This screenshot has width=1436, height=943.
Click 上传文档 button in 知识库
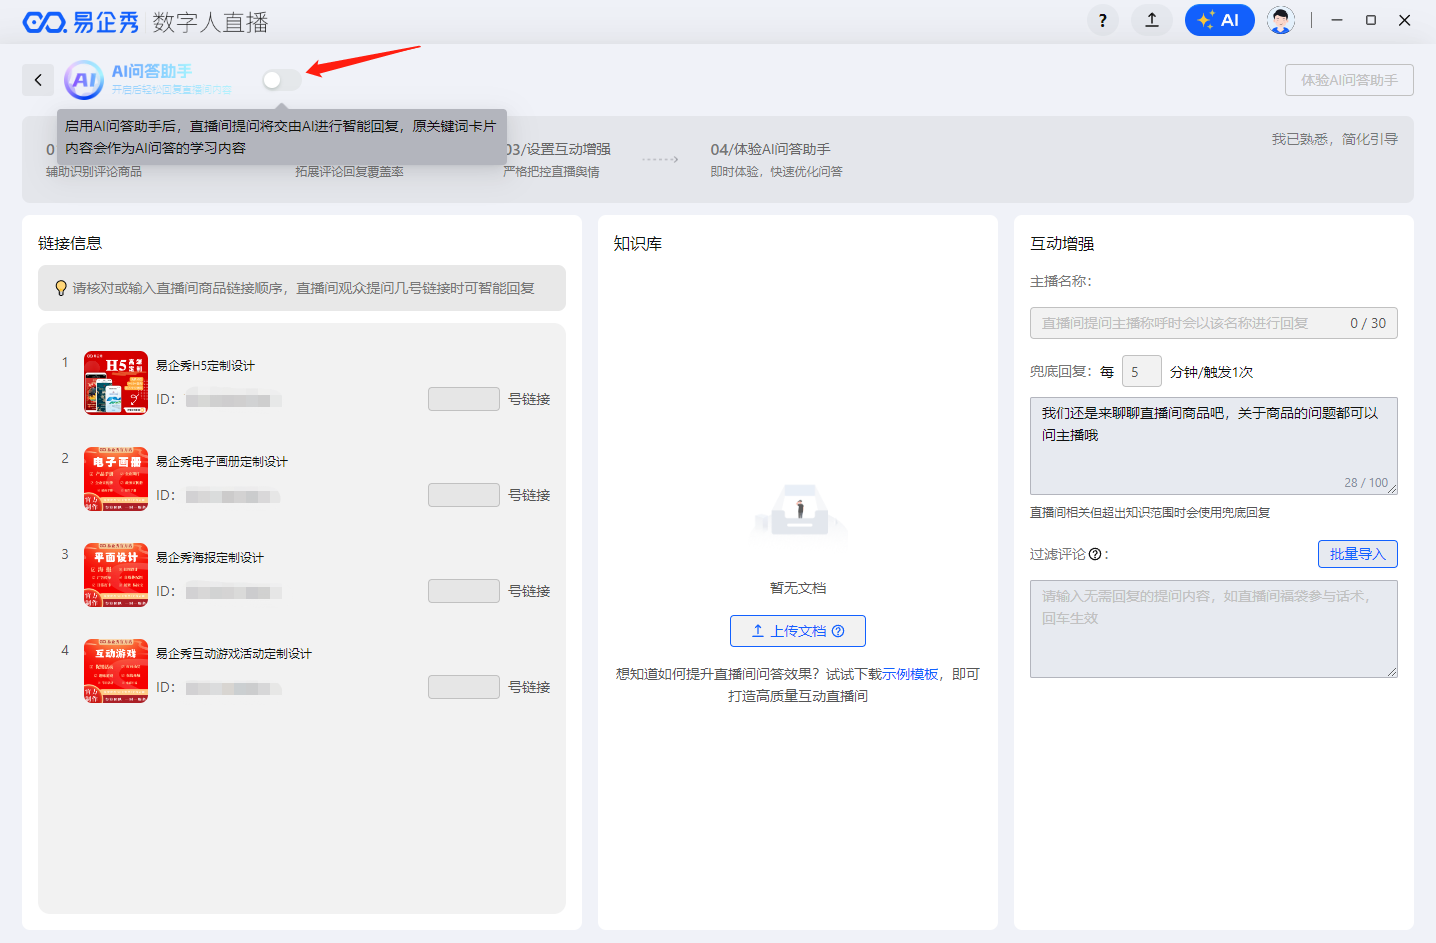pos(798,631)
